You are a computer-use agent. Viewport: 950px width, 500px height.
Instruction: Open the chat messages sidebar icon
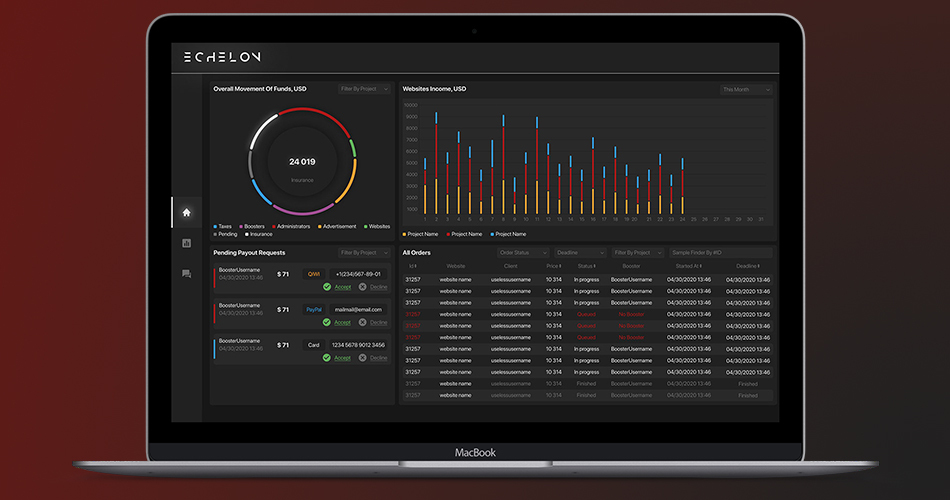(x=187, y=274)
